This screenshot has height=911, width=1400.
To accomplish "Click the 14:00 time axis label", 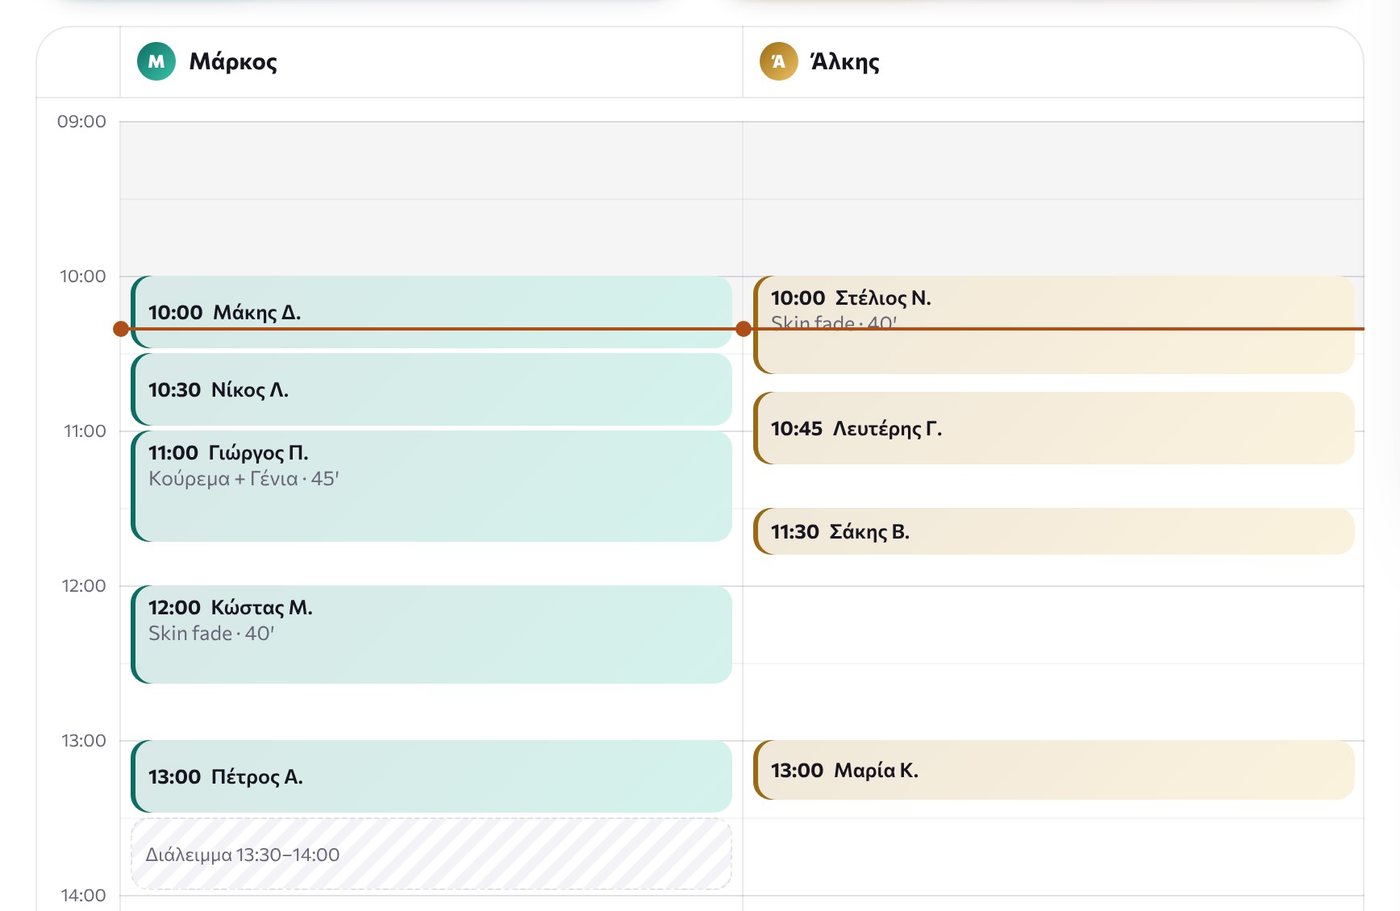I will (x=84, y=896).
